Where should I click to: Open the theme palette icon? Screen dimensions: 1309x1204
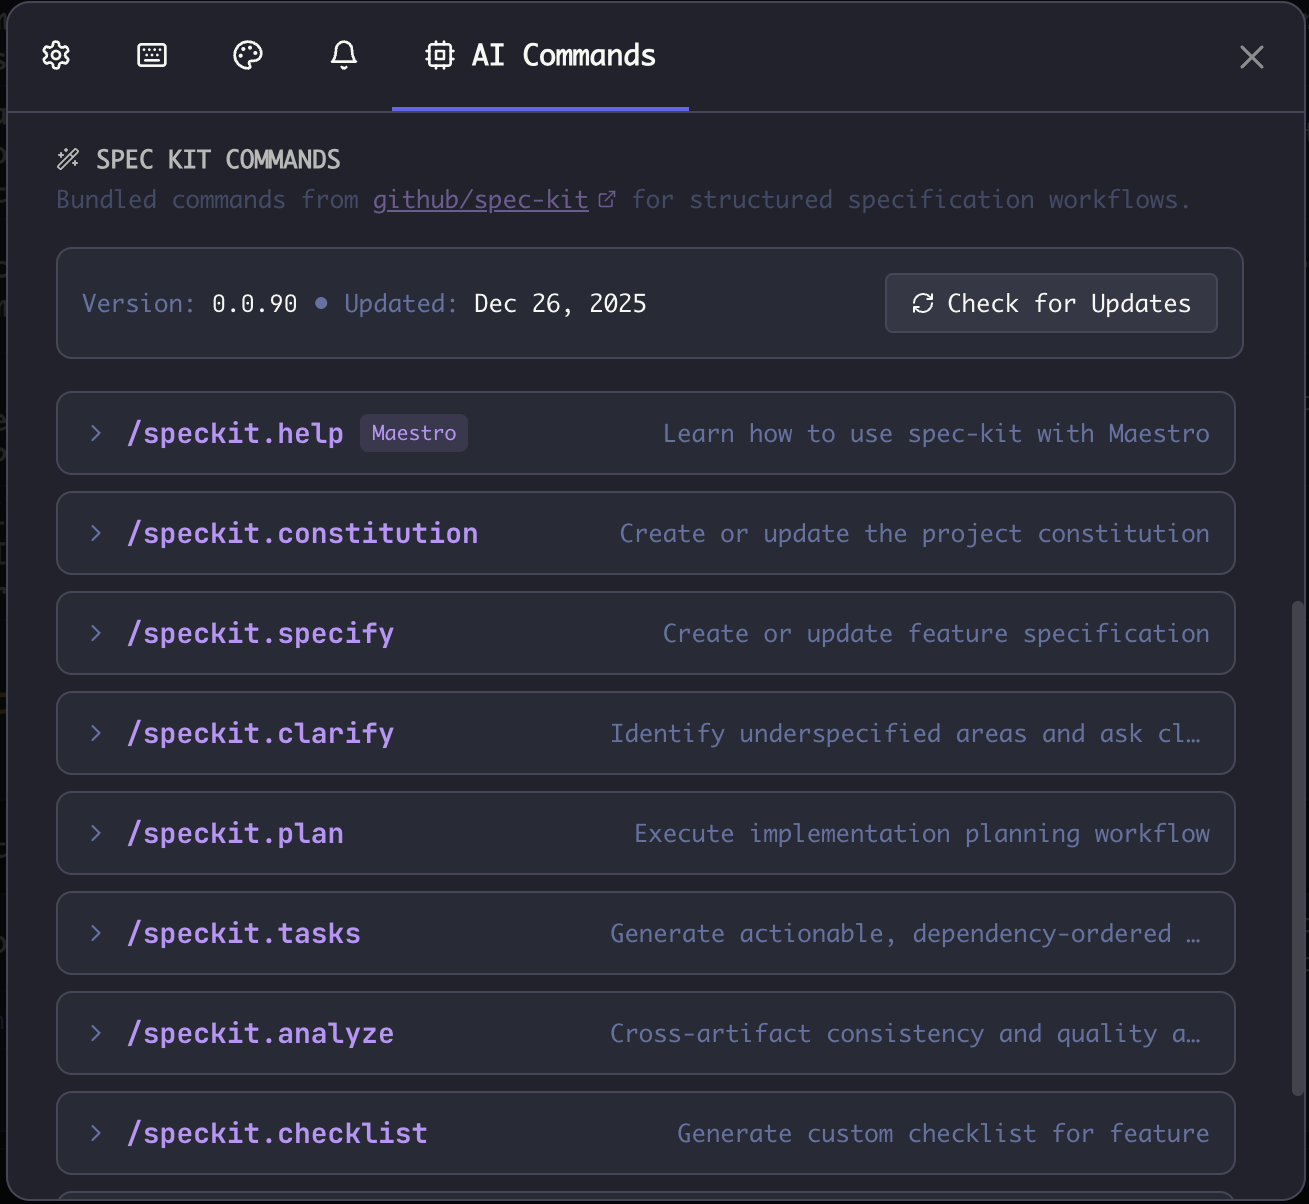pos(248,56)
